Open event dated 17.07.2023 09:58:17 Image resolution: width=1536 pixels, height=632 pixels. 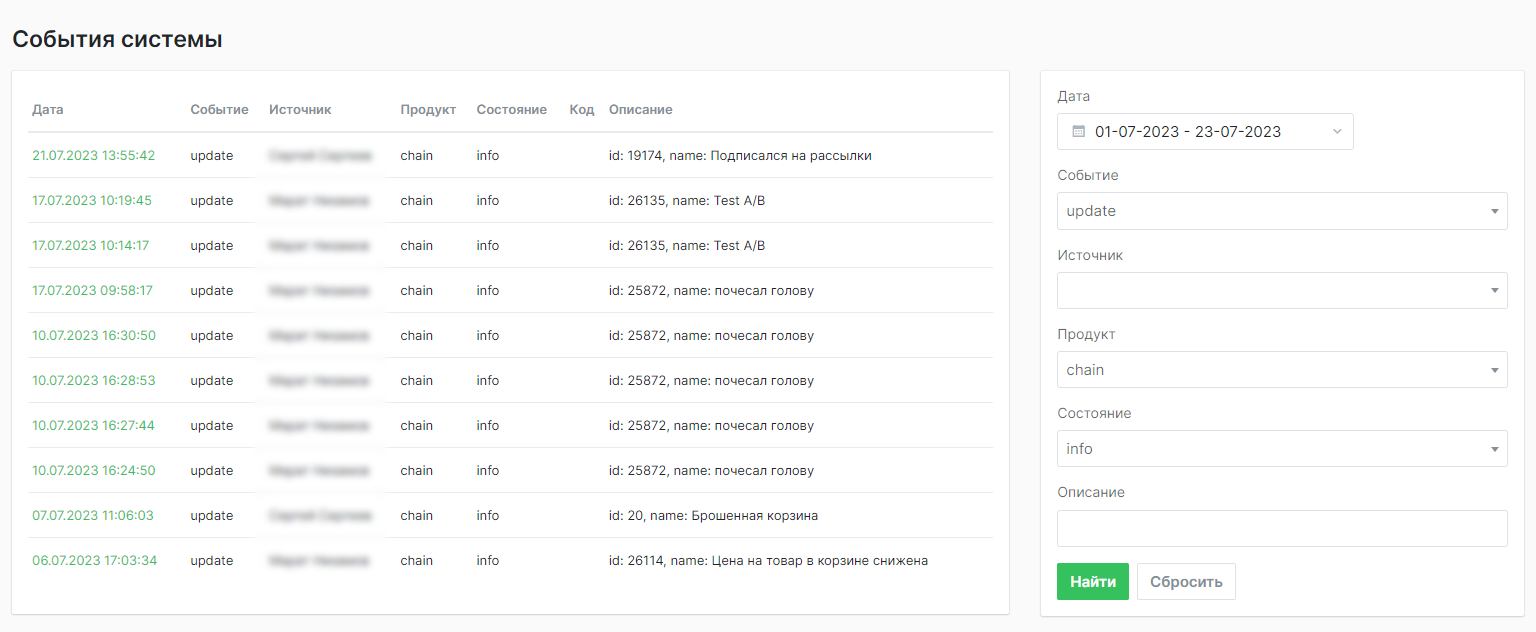(92, 290)
